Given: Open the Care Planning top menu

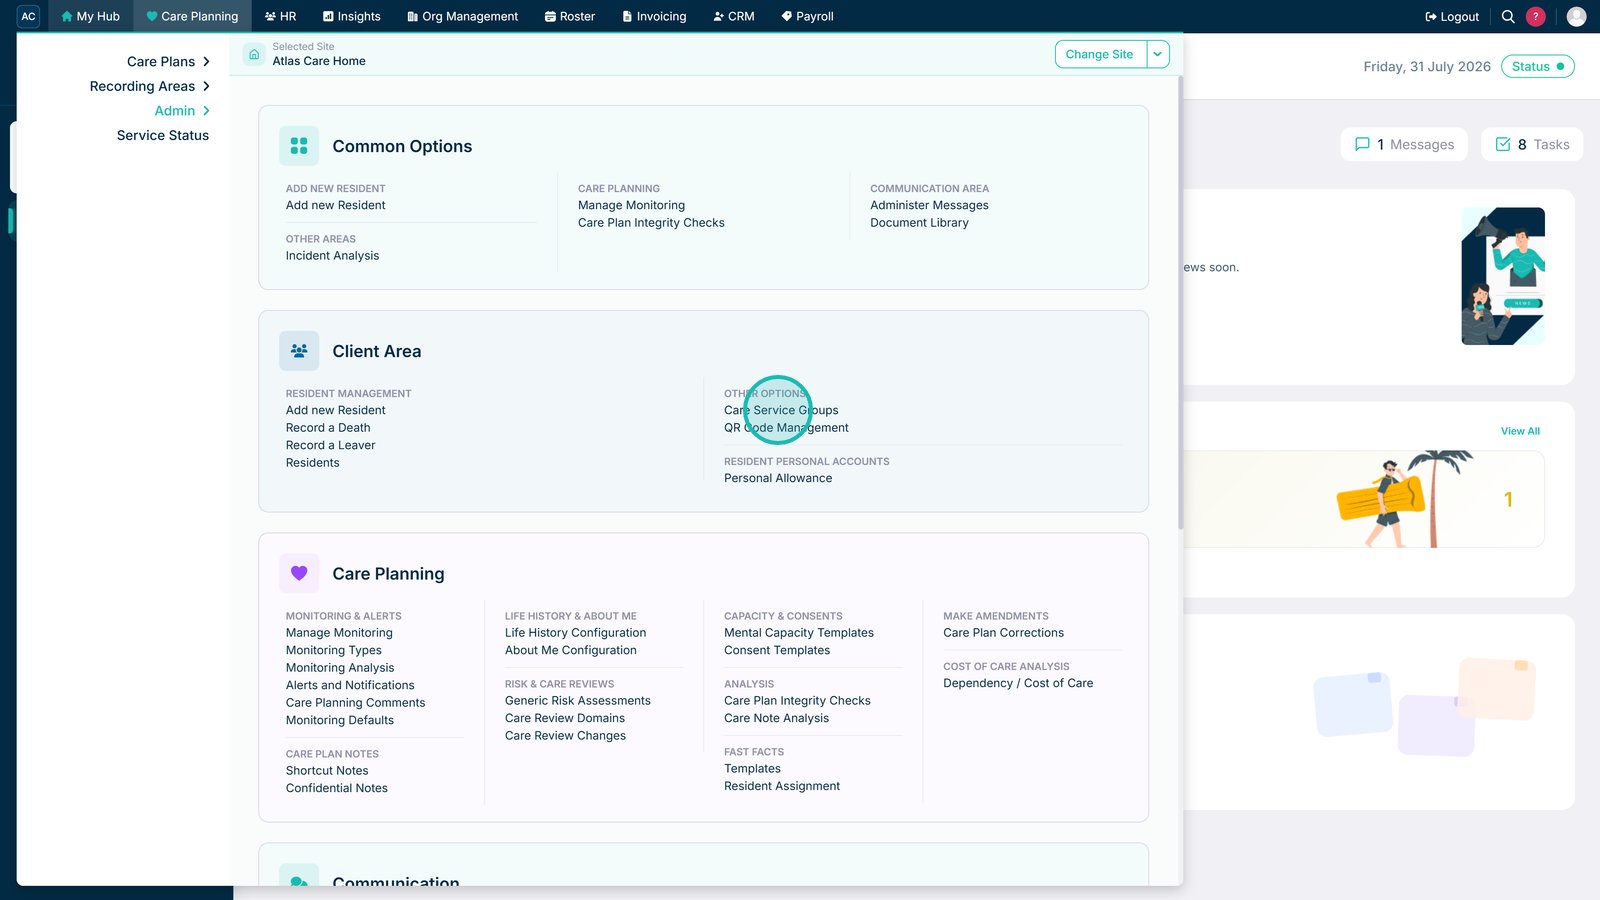Looking at the screenshot, I should click(x=192, y=16).
